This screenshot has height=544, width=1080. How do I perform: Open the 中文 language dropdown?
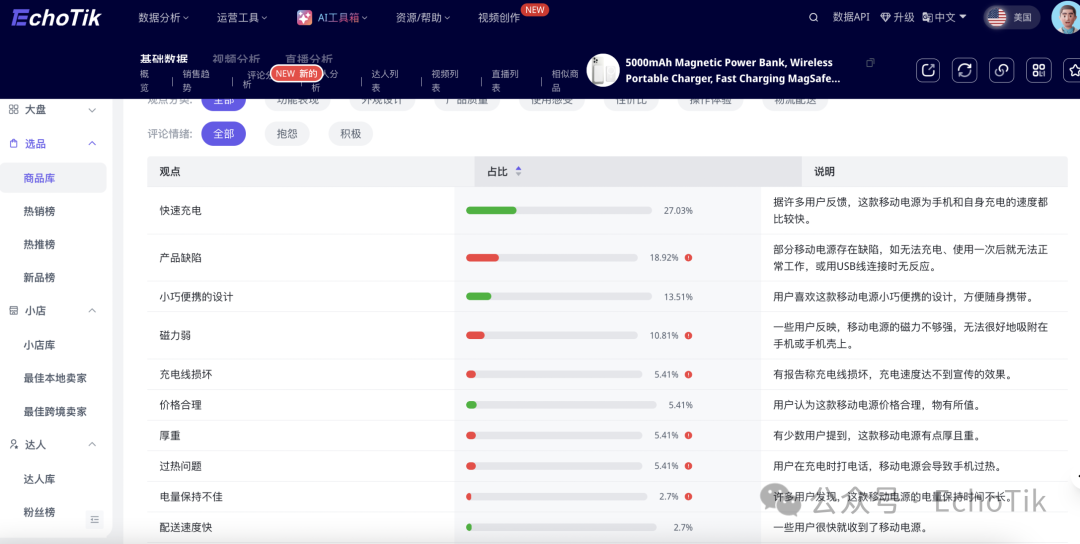(945, 17)
